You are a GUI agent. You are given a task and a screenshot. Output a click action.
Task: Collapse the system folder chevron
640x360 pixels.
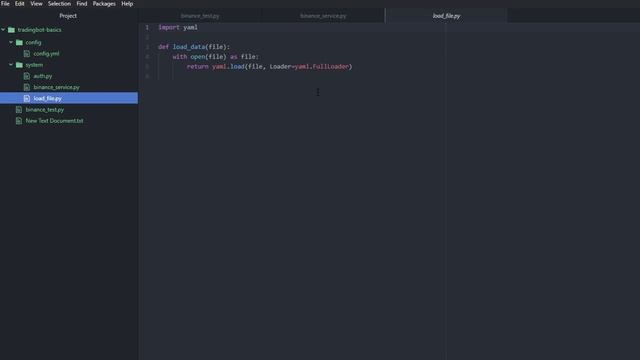[11, 65]
